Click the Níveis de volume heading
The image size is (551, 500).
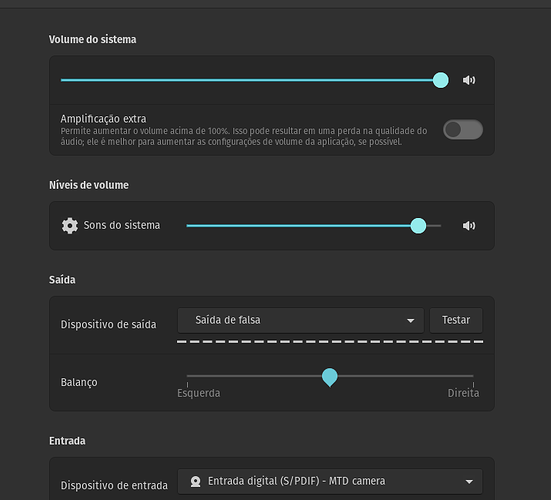(x=89, y=185)
